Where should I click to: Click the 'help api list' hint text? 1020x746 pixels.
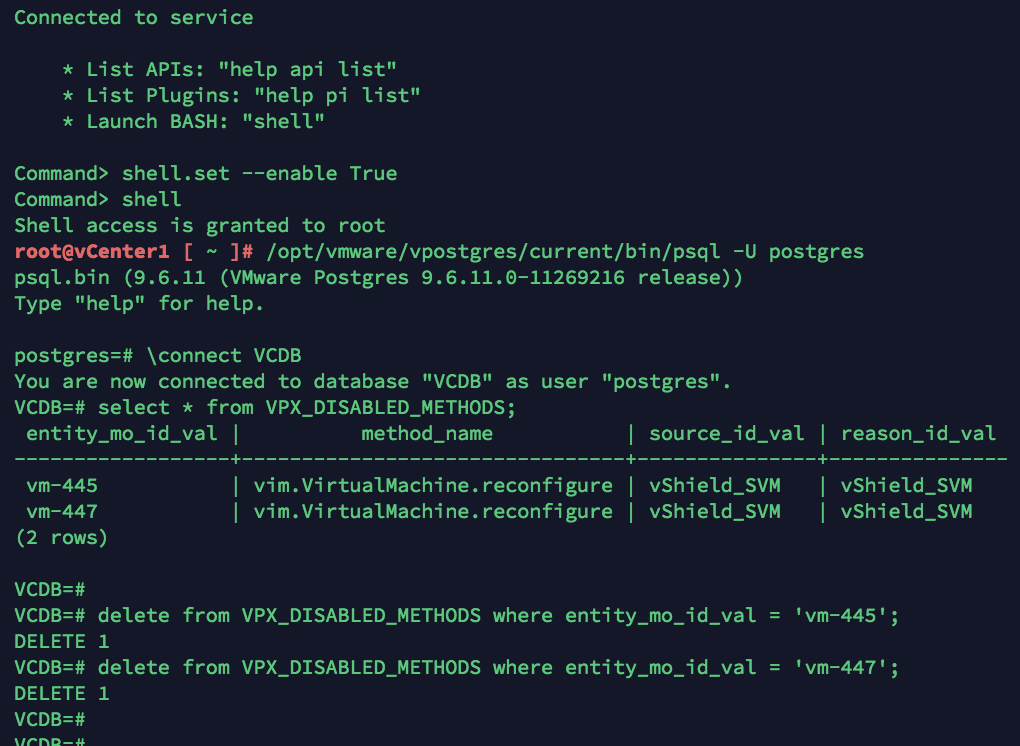[x=307, y=70]
